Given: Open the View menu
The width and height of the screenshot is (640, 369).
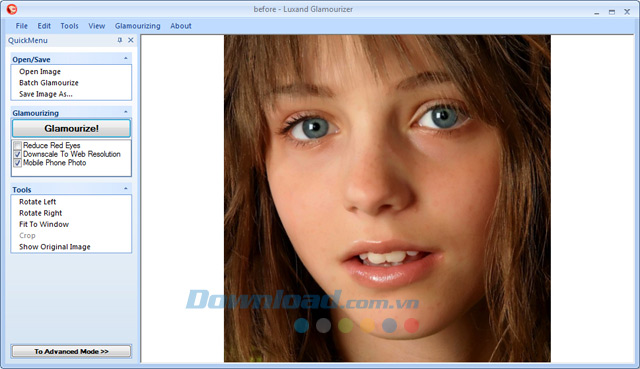Looking at the screenshot, I should (97, 26).
